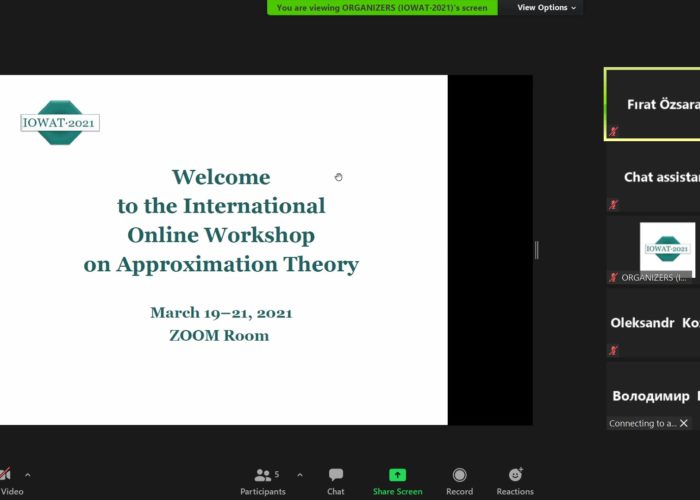Screen dimensions: 700x500
Task: Select the ORGANIZERS IOWAT-2021 logo tile
Action: point(666,248)
